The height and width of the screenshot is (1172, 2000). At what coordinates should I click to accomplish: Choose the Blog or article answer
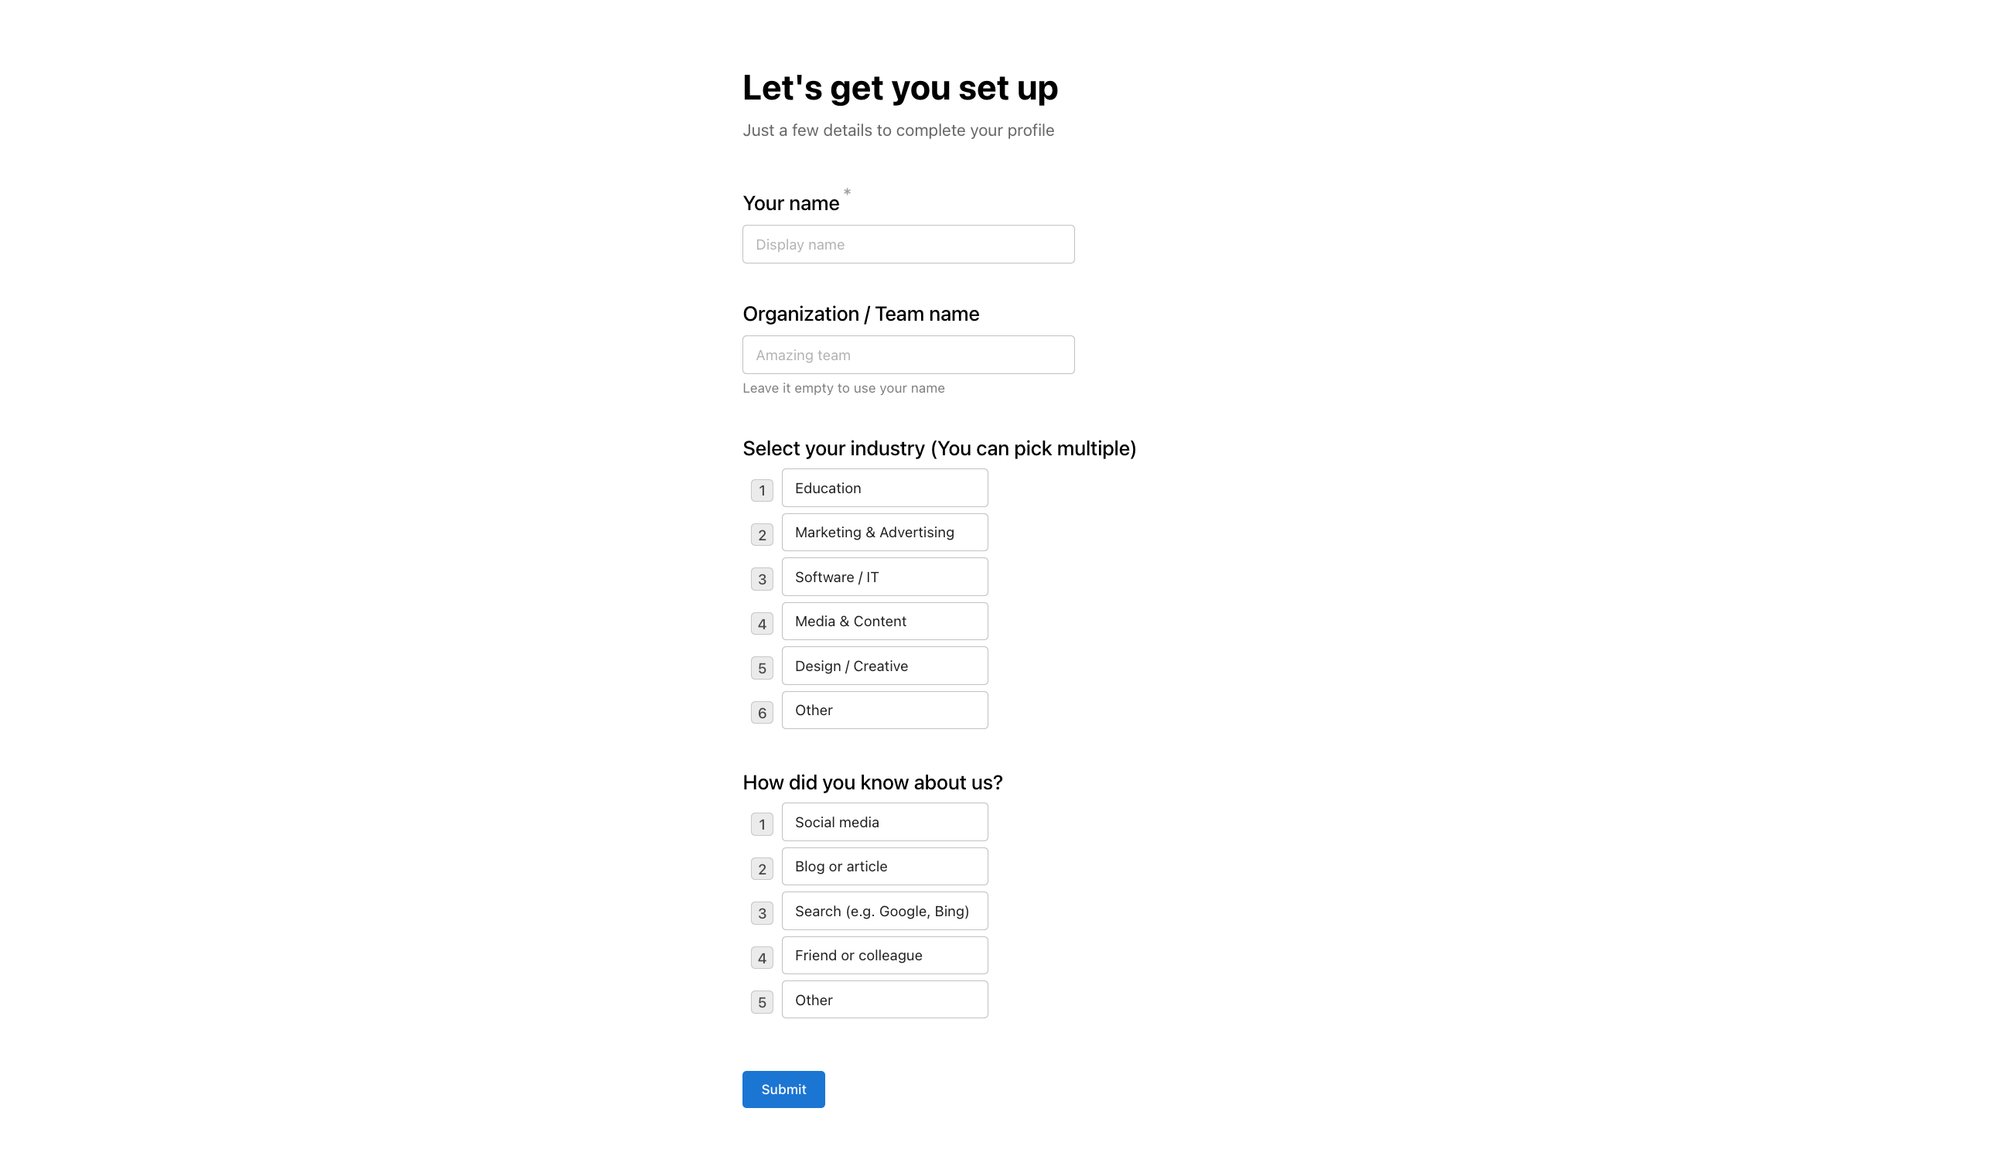point(884,866)
